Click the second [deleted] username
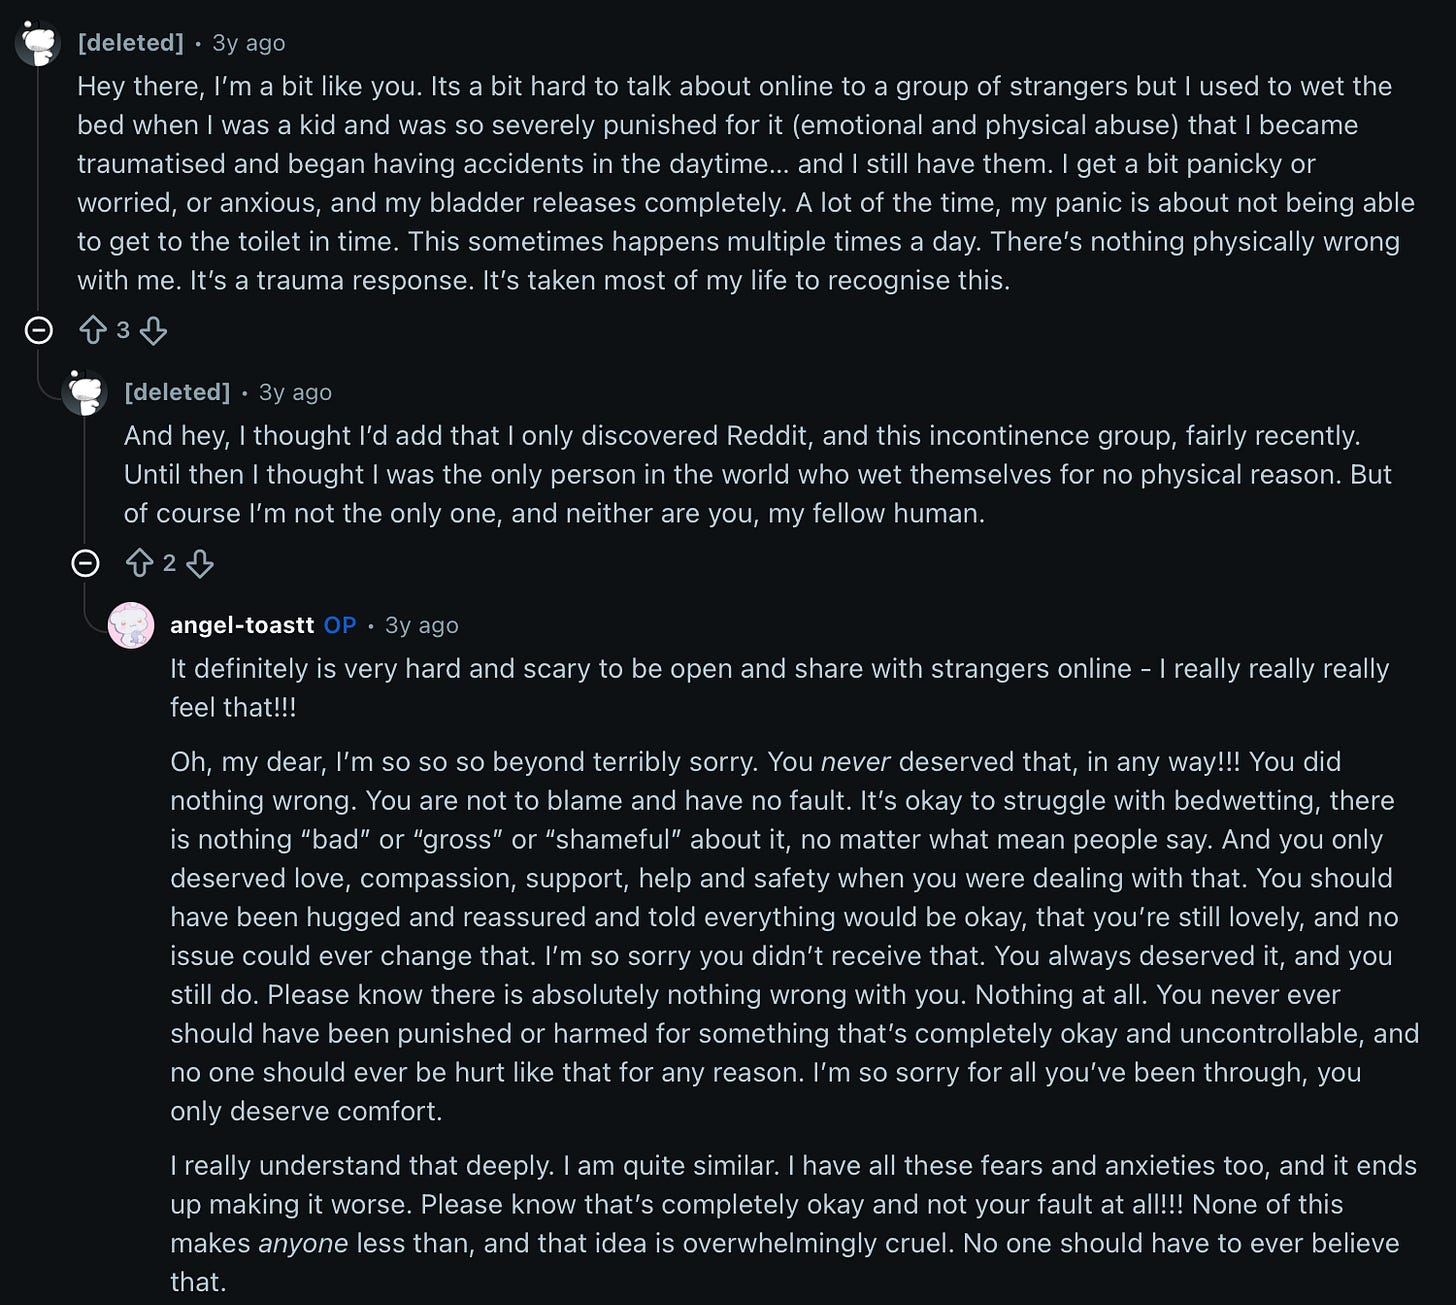Image resolution: width=1456 pixels, height=1305 pixels. point(177,392)
